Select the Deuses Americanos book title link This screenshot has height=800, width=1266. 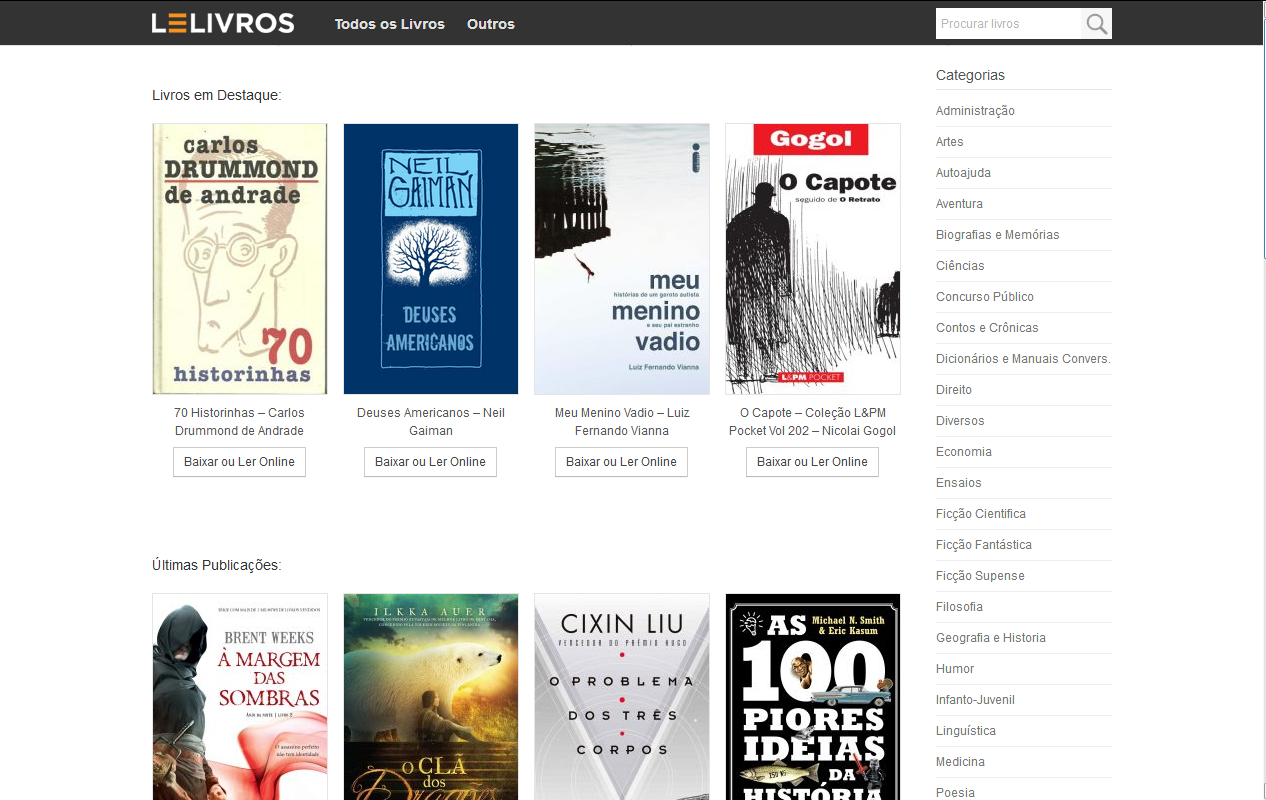point(430,421)
